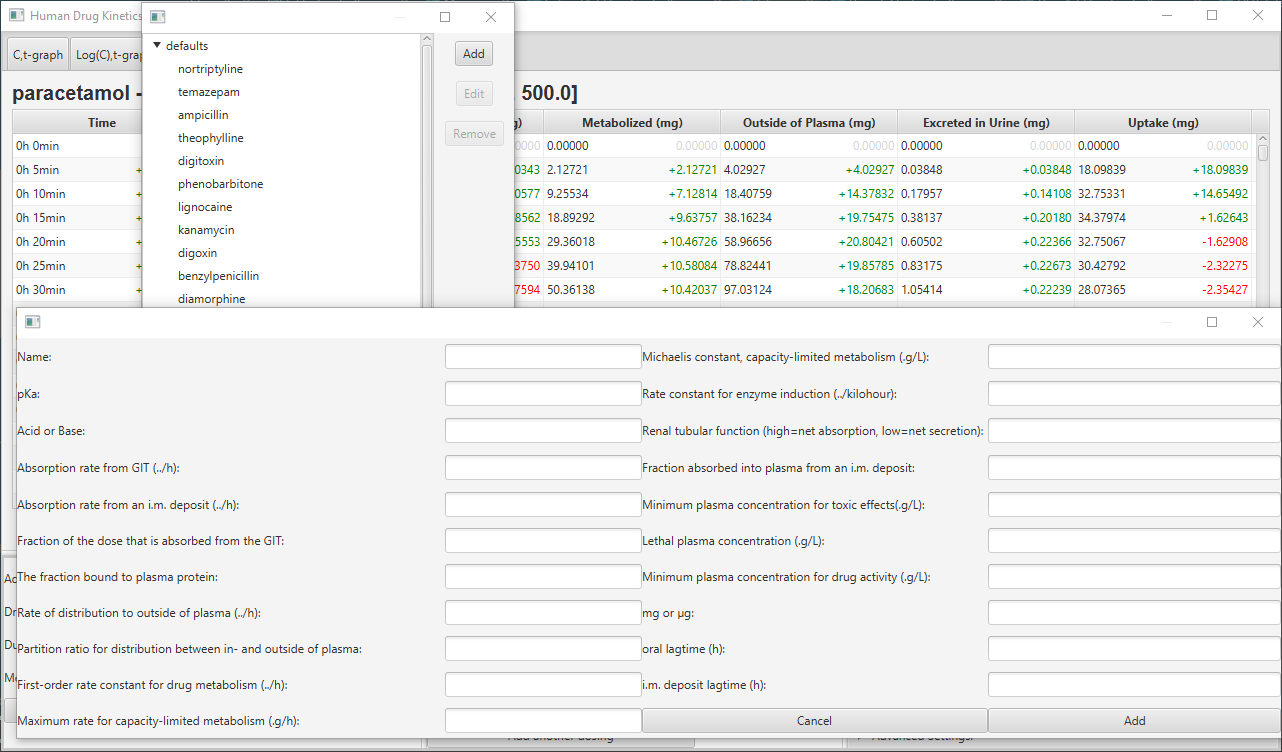Screen dimensions: 1282x752
Task: Focus the pKa text field
Action: click(x=542, y=394)
